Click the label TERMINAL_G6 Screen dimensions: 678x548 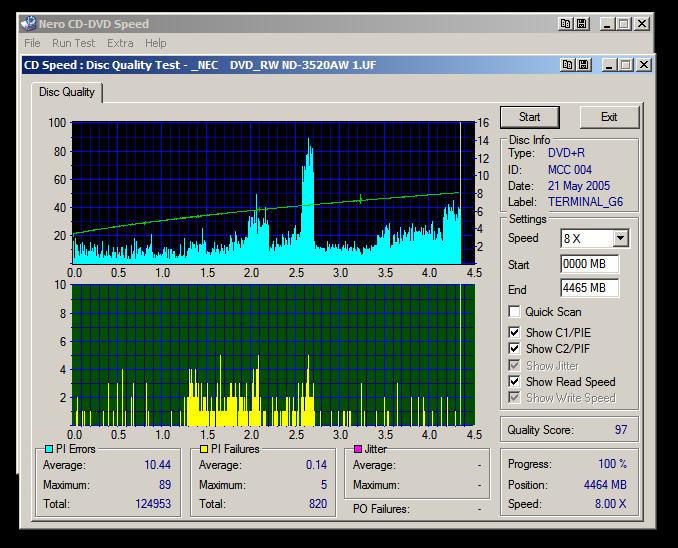click(x=586, y=202)
